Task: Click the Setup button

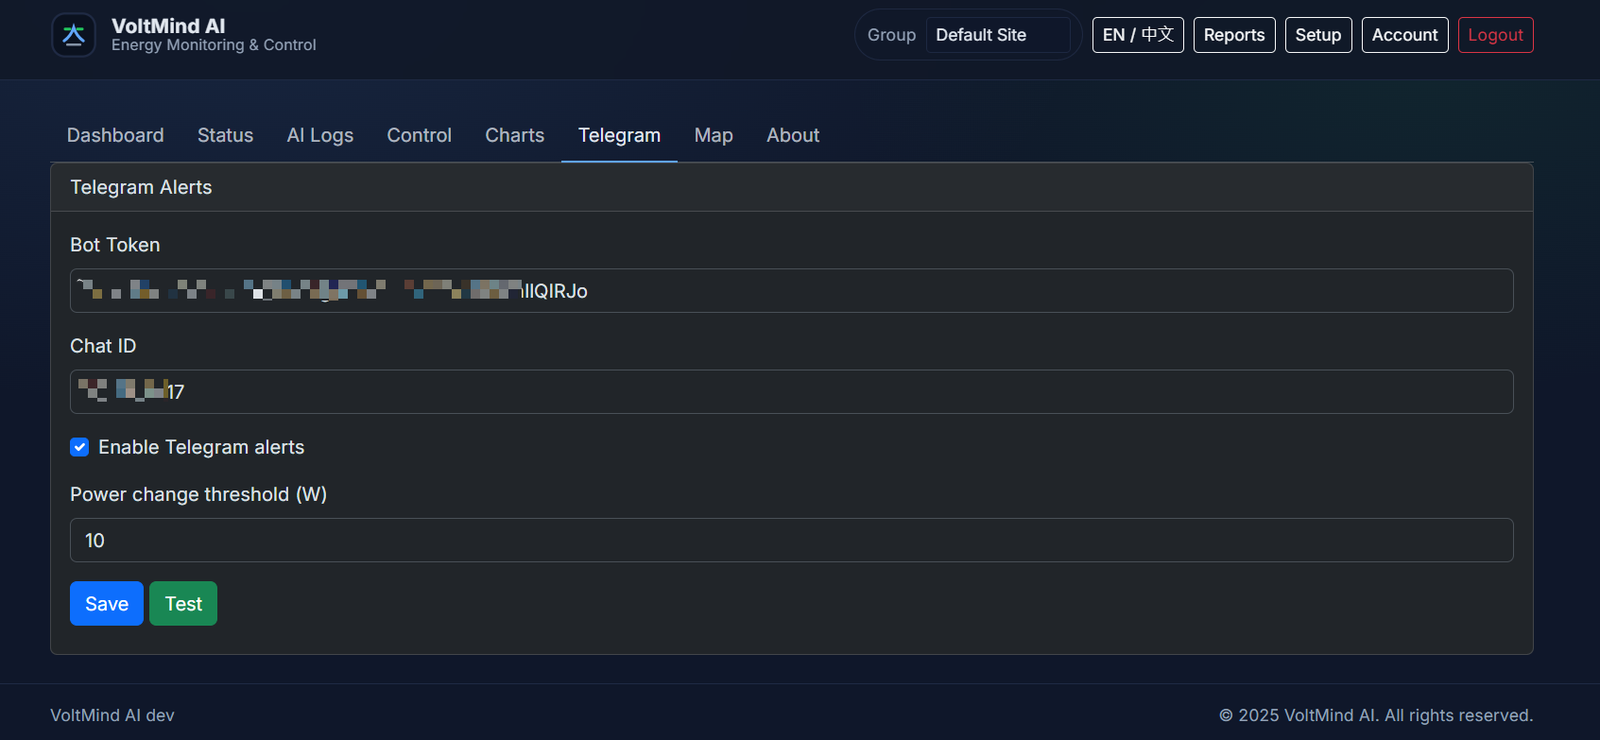Action: pos(1318,35)
